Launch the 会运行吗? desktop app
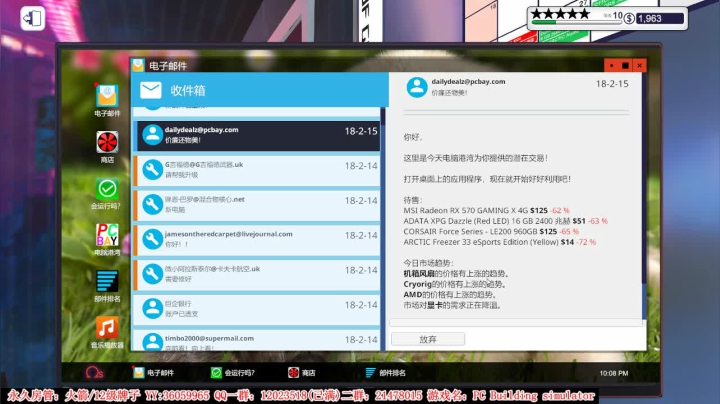 107,194
